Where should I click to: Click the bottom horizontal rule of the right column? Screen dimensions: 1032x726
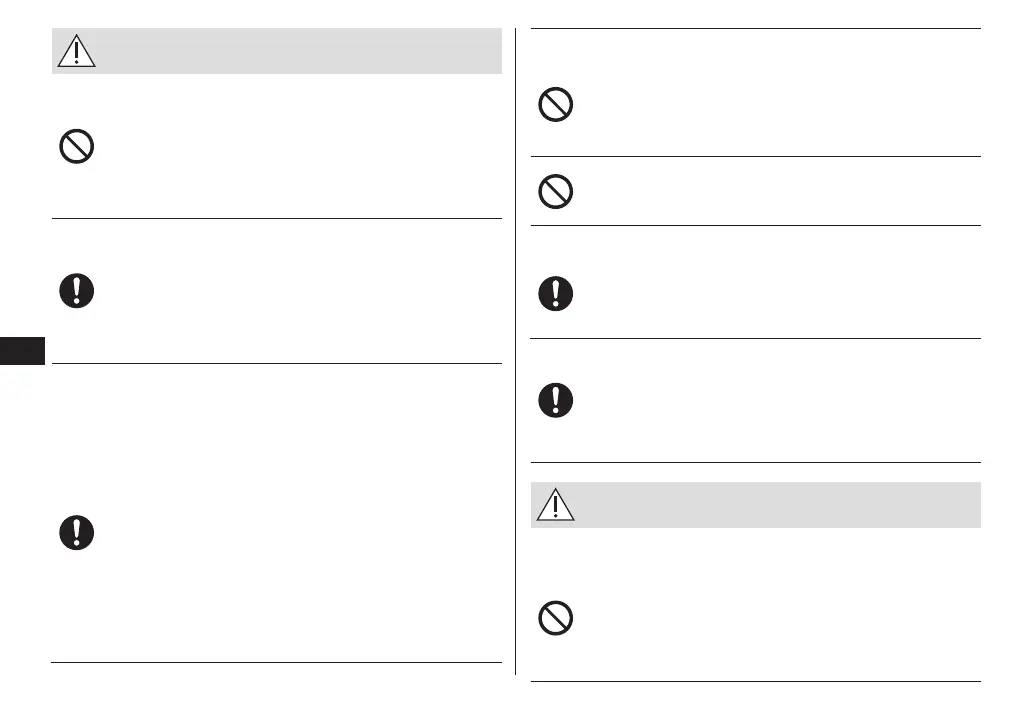click(x=755, y=682)
